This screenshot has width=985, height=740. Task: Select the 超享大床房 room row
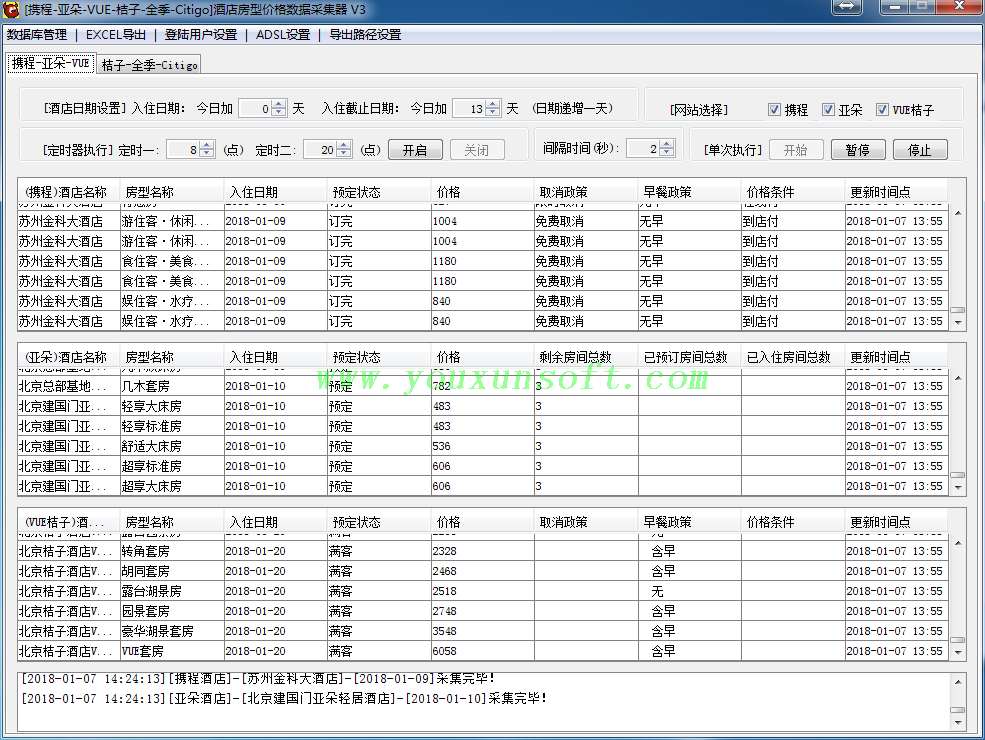click(482, 486)
